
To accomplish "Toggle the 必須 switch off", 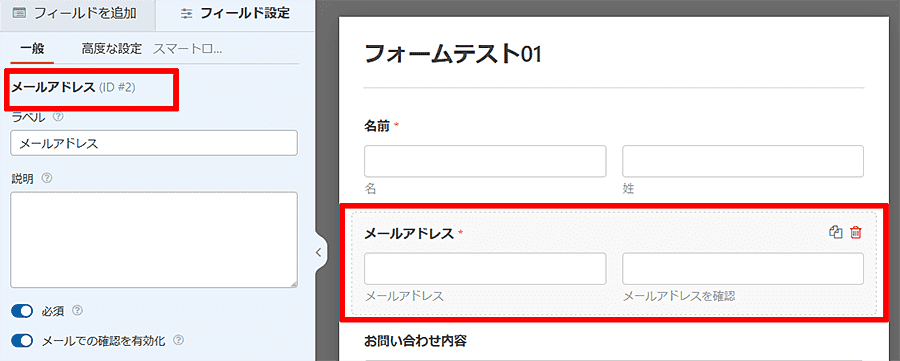I will pos(23,311).
